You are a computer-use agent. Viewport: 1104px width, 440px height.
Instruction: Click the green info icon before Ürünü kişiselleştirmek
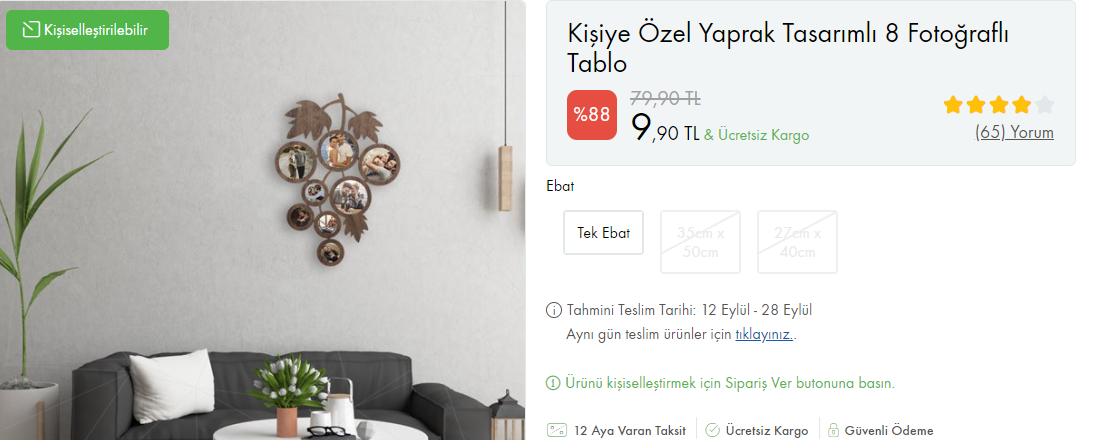click(554, 384)
